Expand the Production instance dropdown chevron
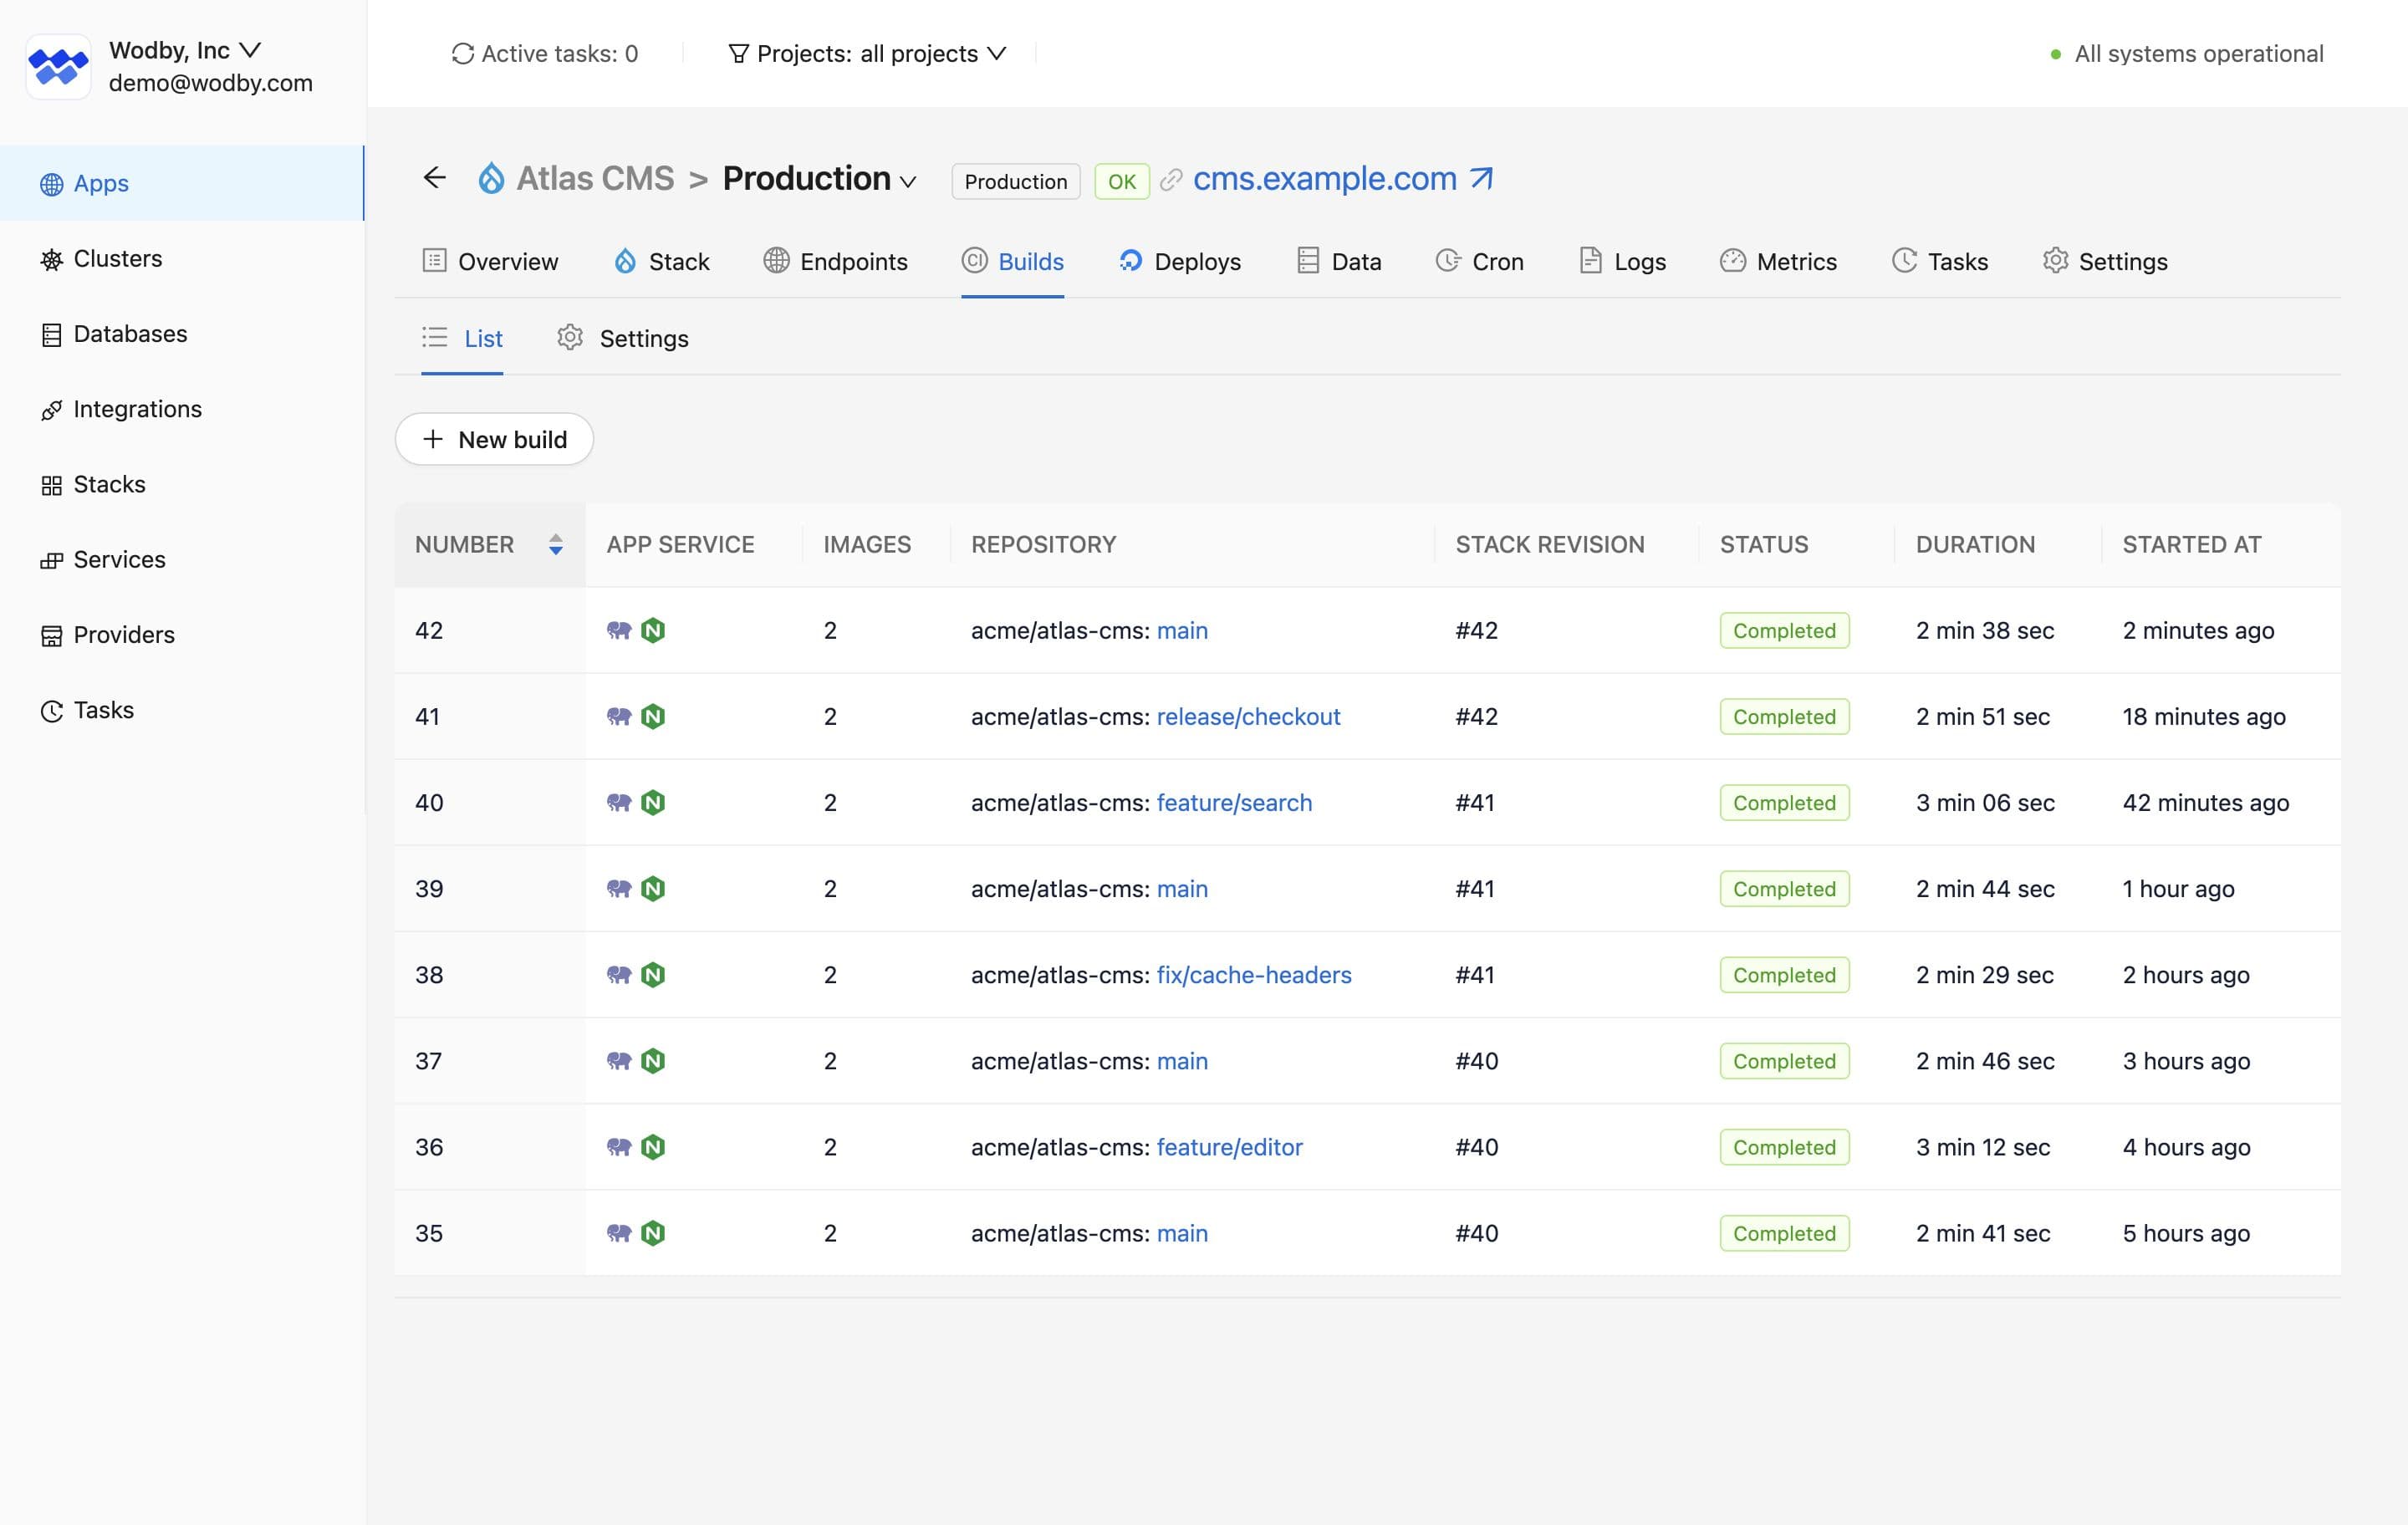The image size is (2408, 1525). click(908, 182)
